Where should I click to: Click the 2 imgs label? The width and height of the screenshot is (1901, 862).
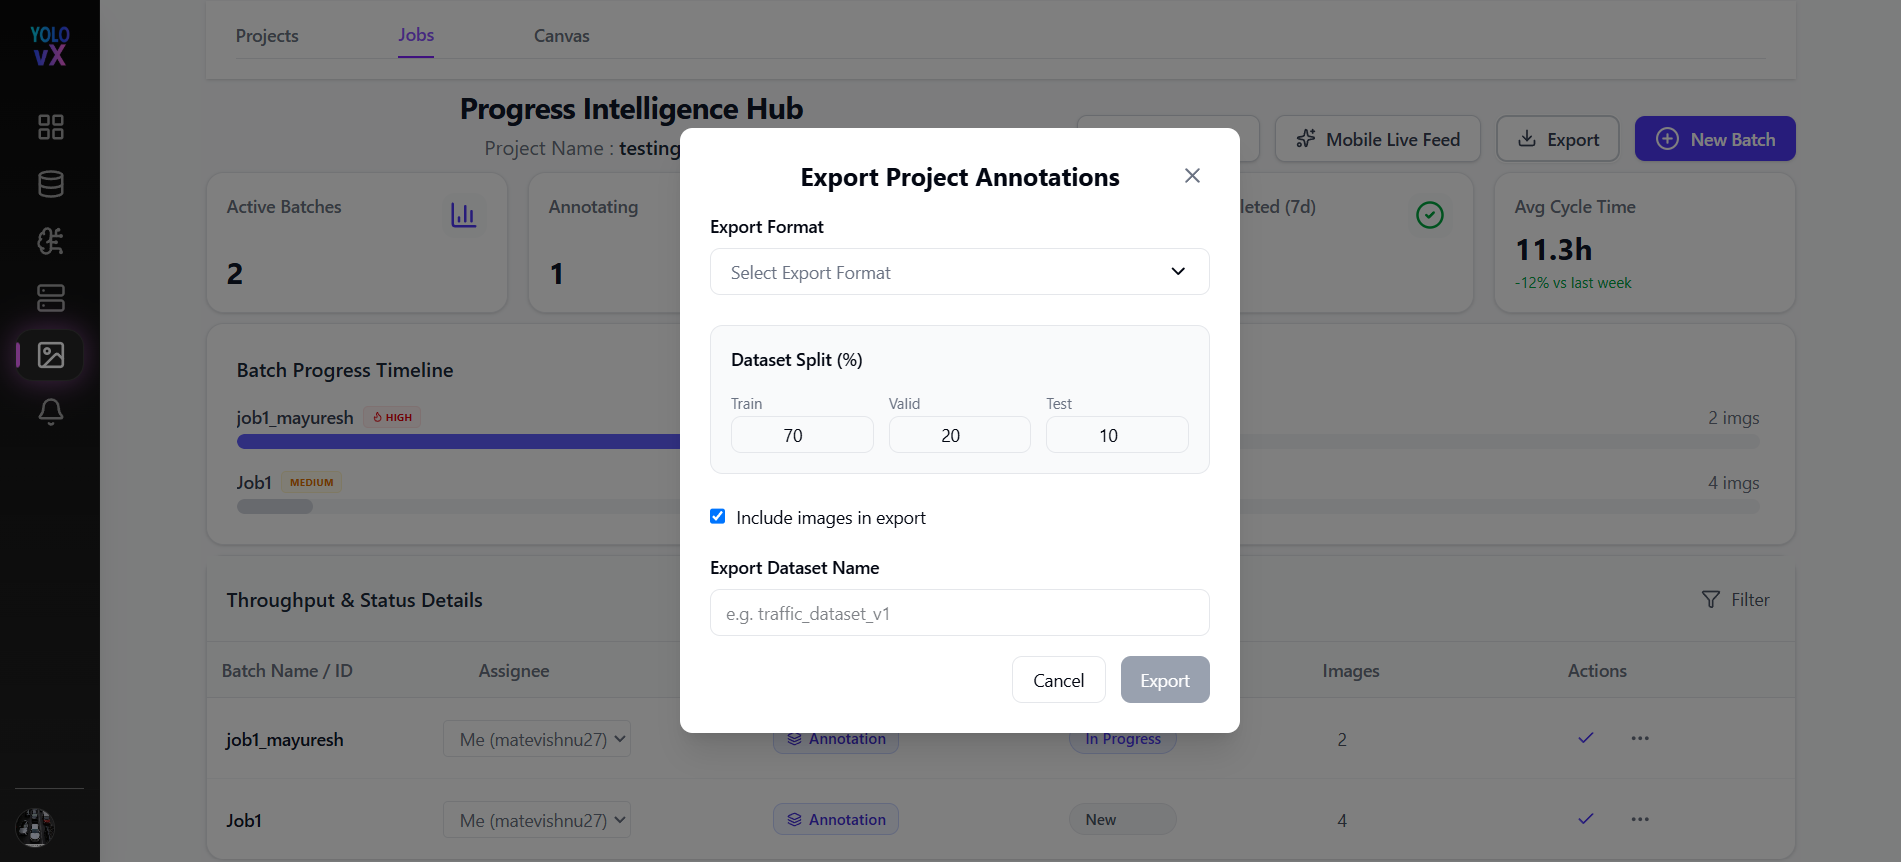(1734, 418)
